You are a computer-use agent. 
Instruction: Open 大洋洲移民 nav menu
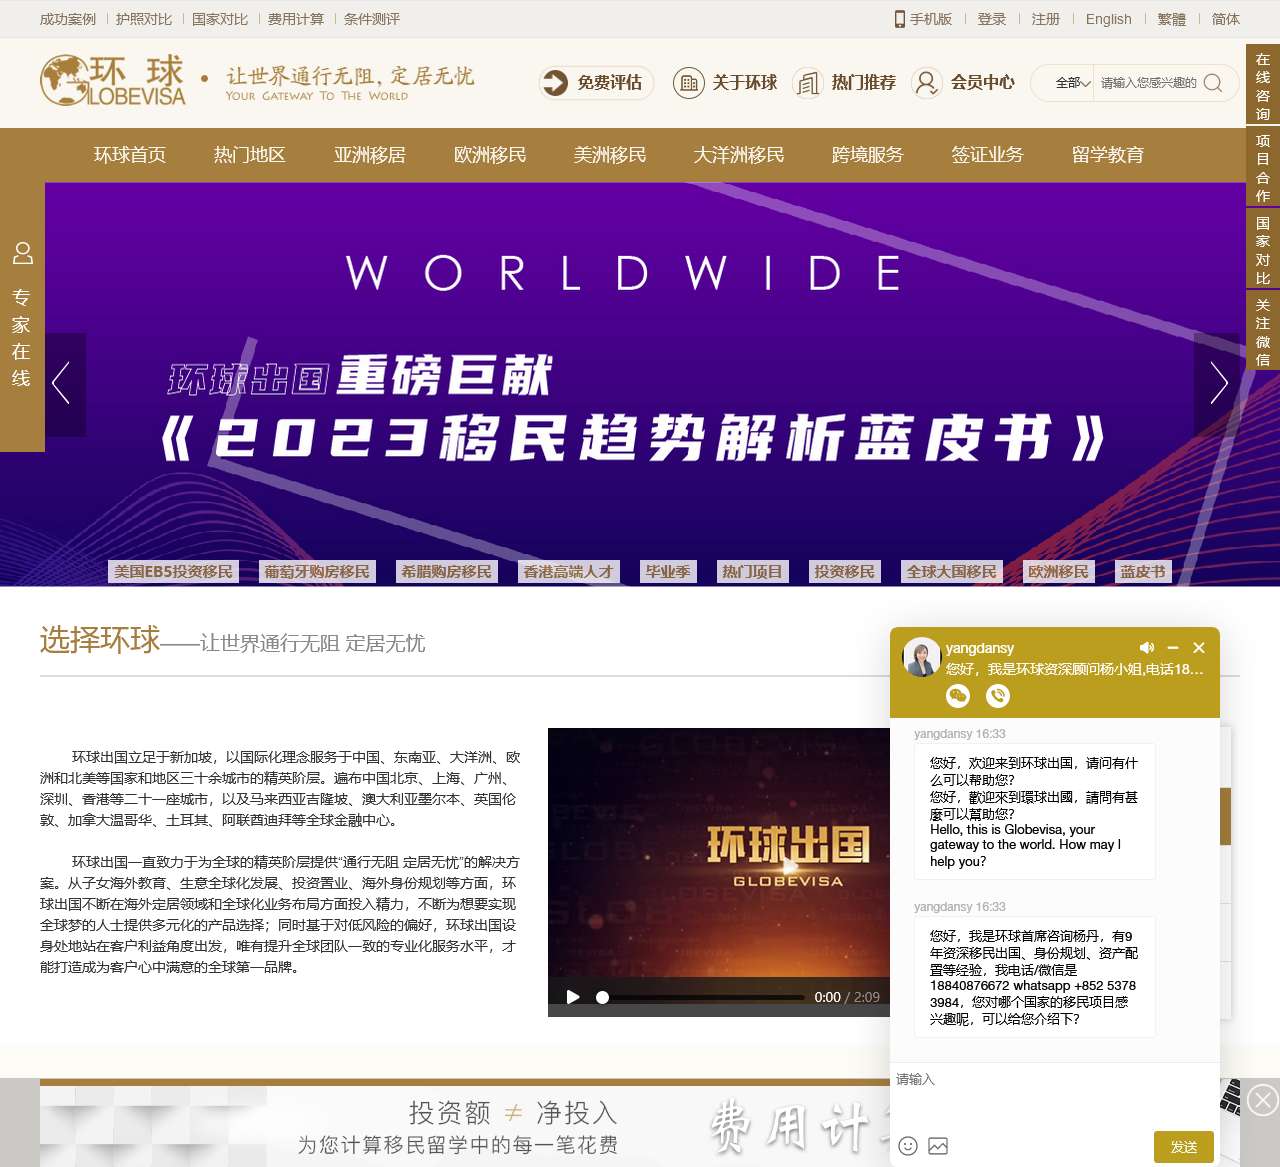739,155
